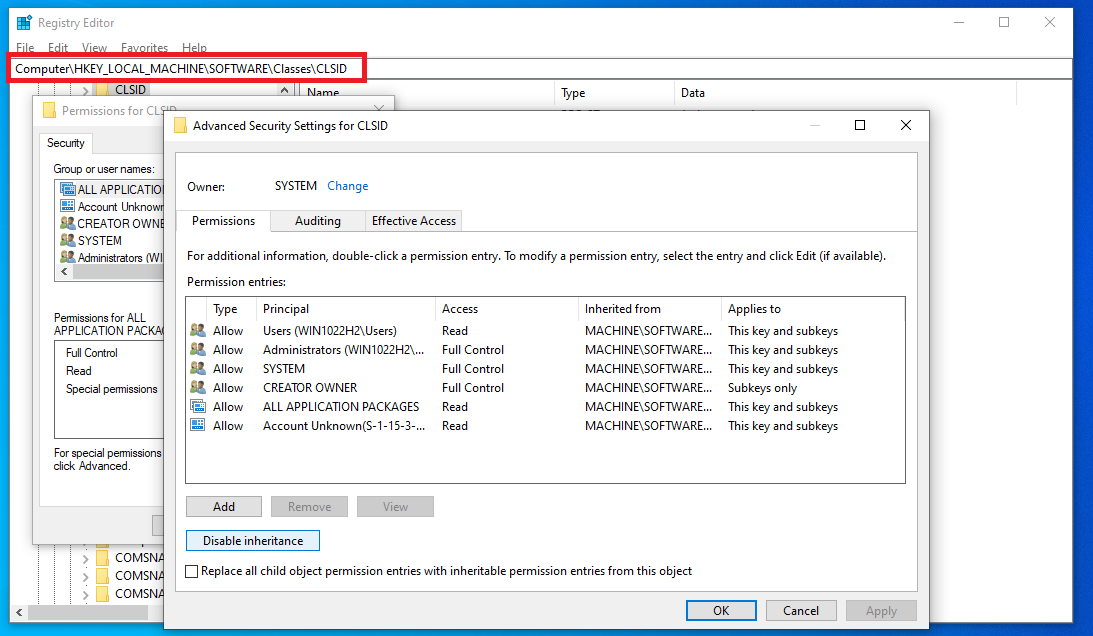This screenshot has height=636, width=1093.
Task: Open the File menu
Action: point(25,47)
